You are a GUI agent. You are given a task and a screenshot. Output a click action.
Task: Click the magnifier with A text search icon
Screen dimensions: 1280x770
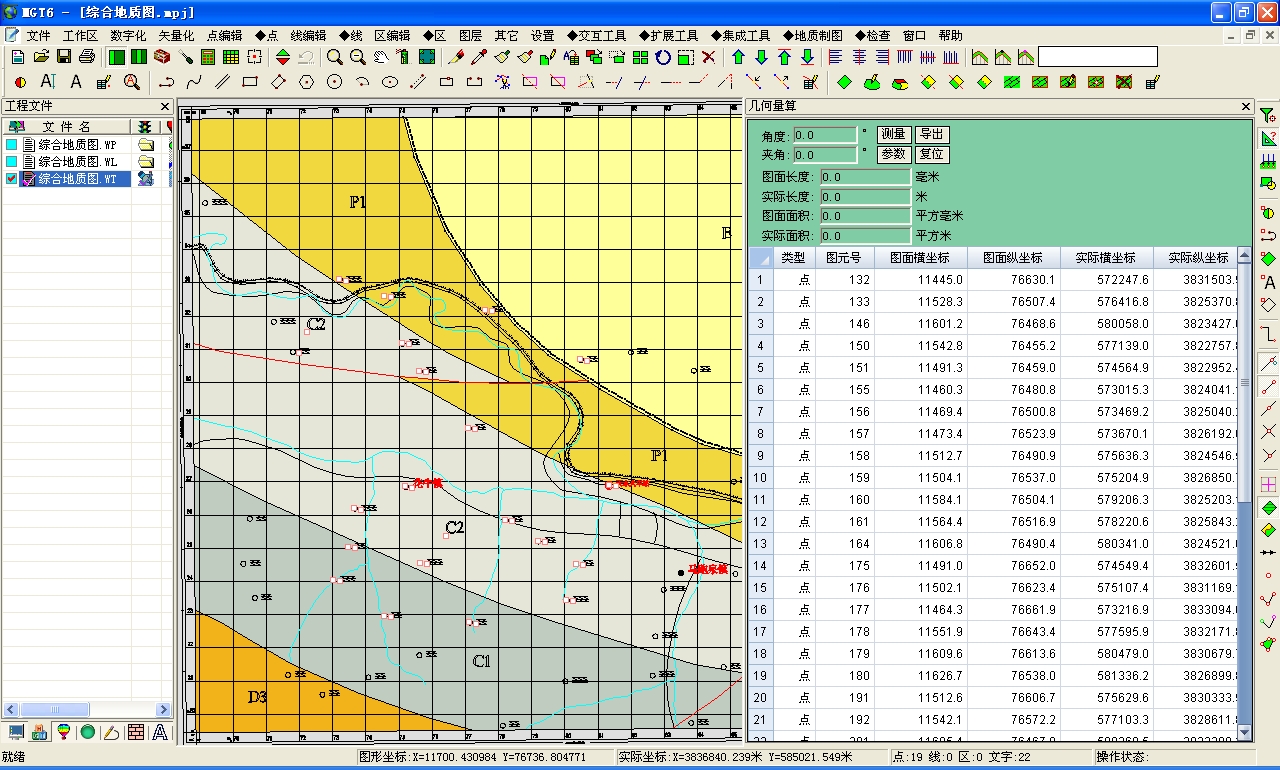(131, 82)
